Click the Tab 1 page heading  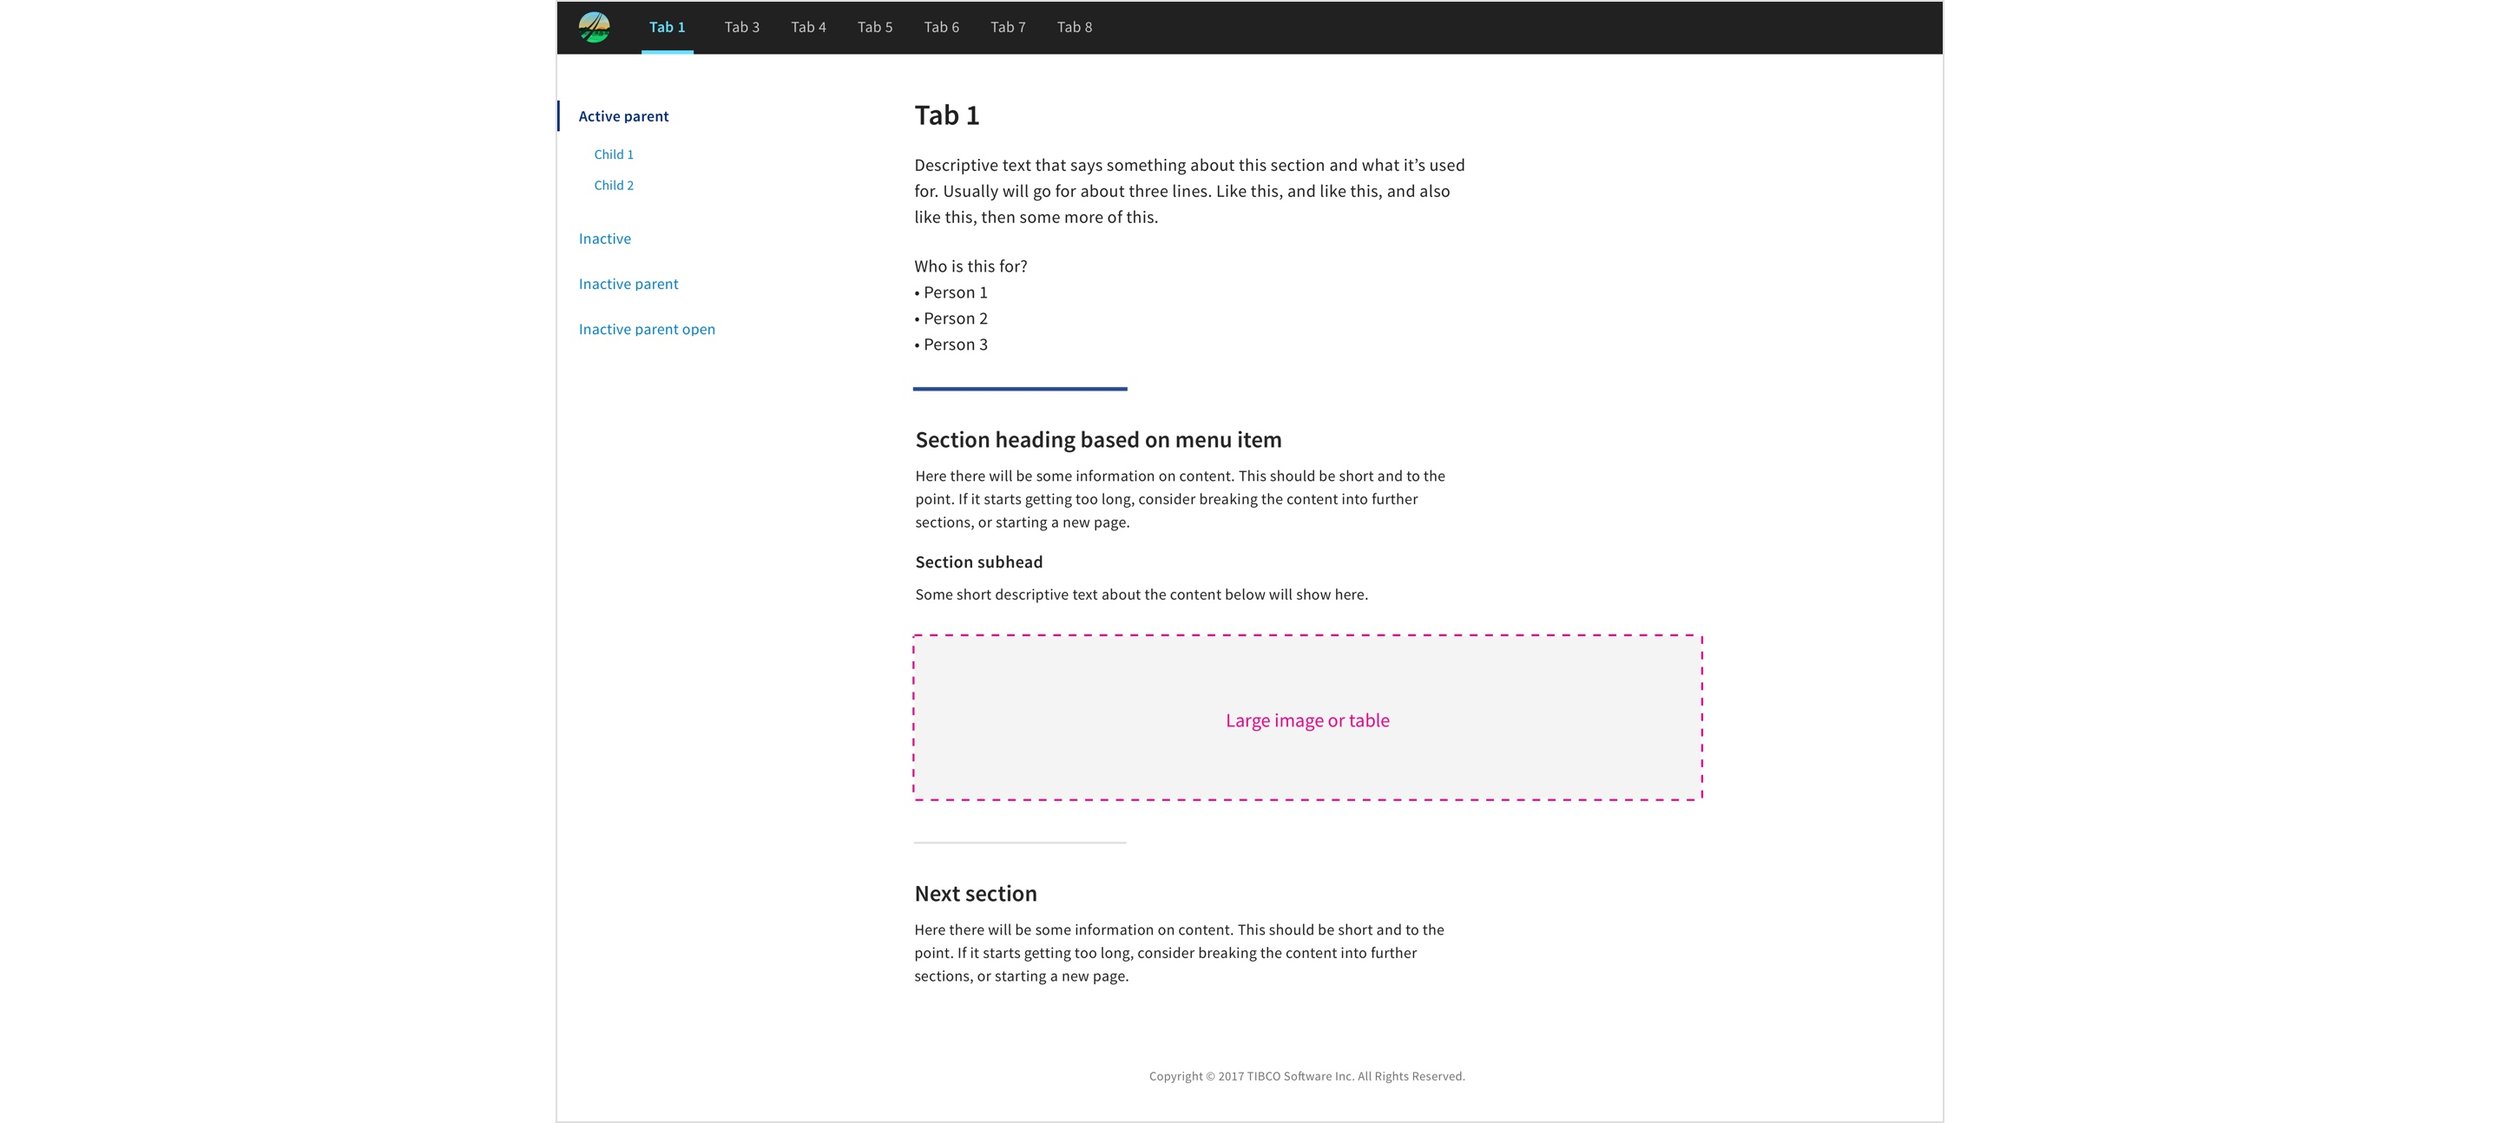947,116
